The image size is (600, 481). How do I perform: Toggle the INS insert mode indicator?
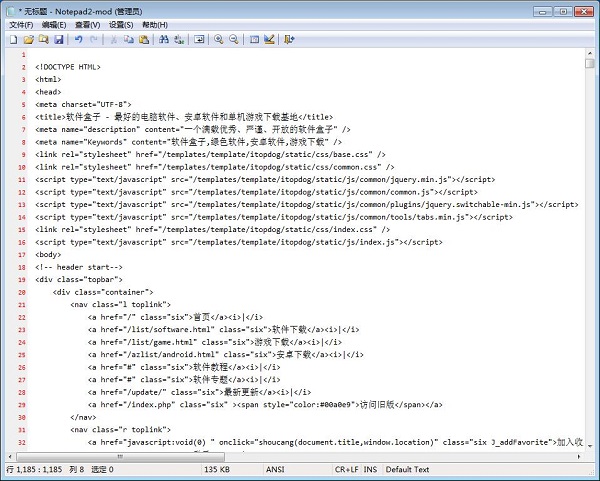pyautogui.click(x=370, y=470)
